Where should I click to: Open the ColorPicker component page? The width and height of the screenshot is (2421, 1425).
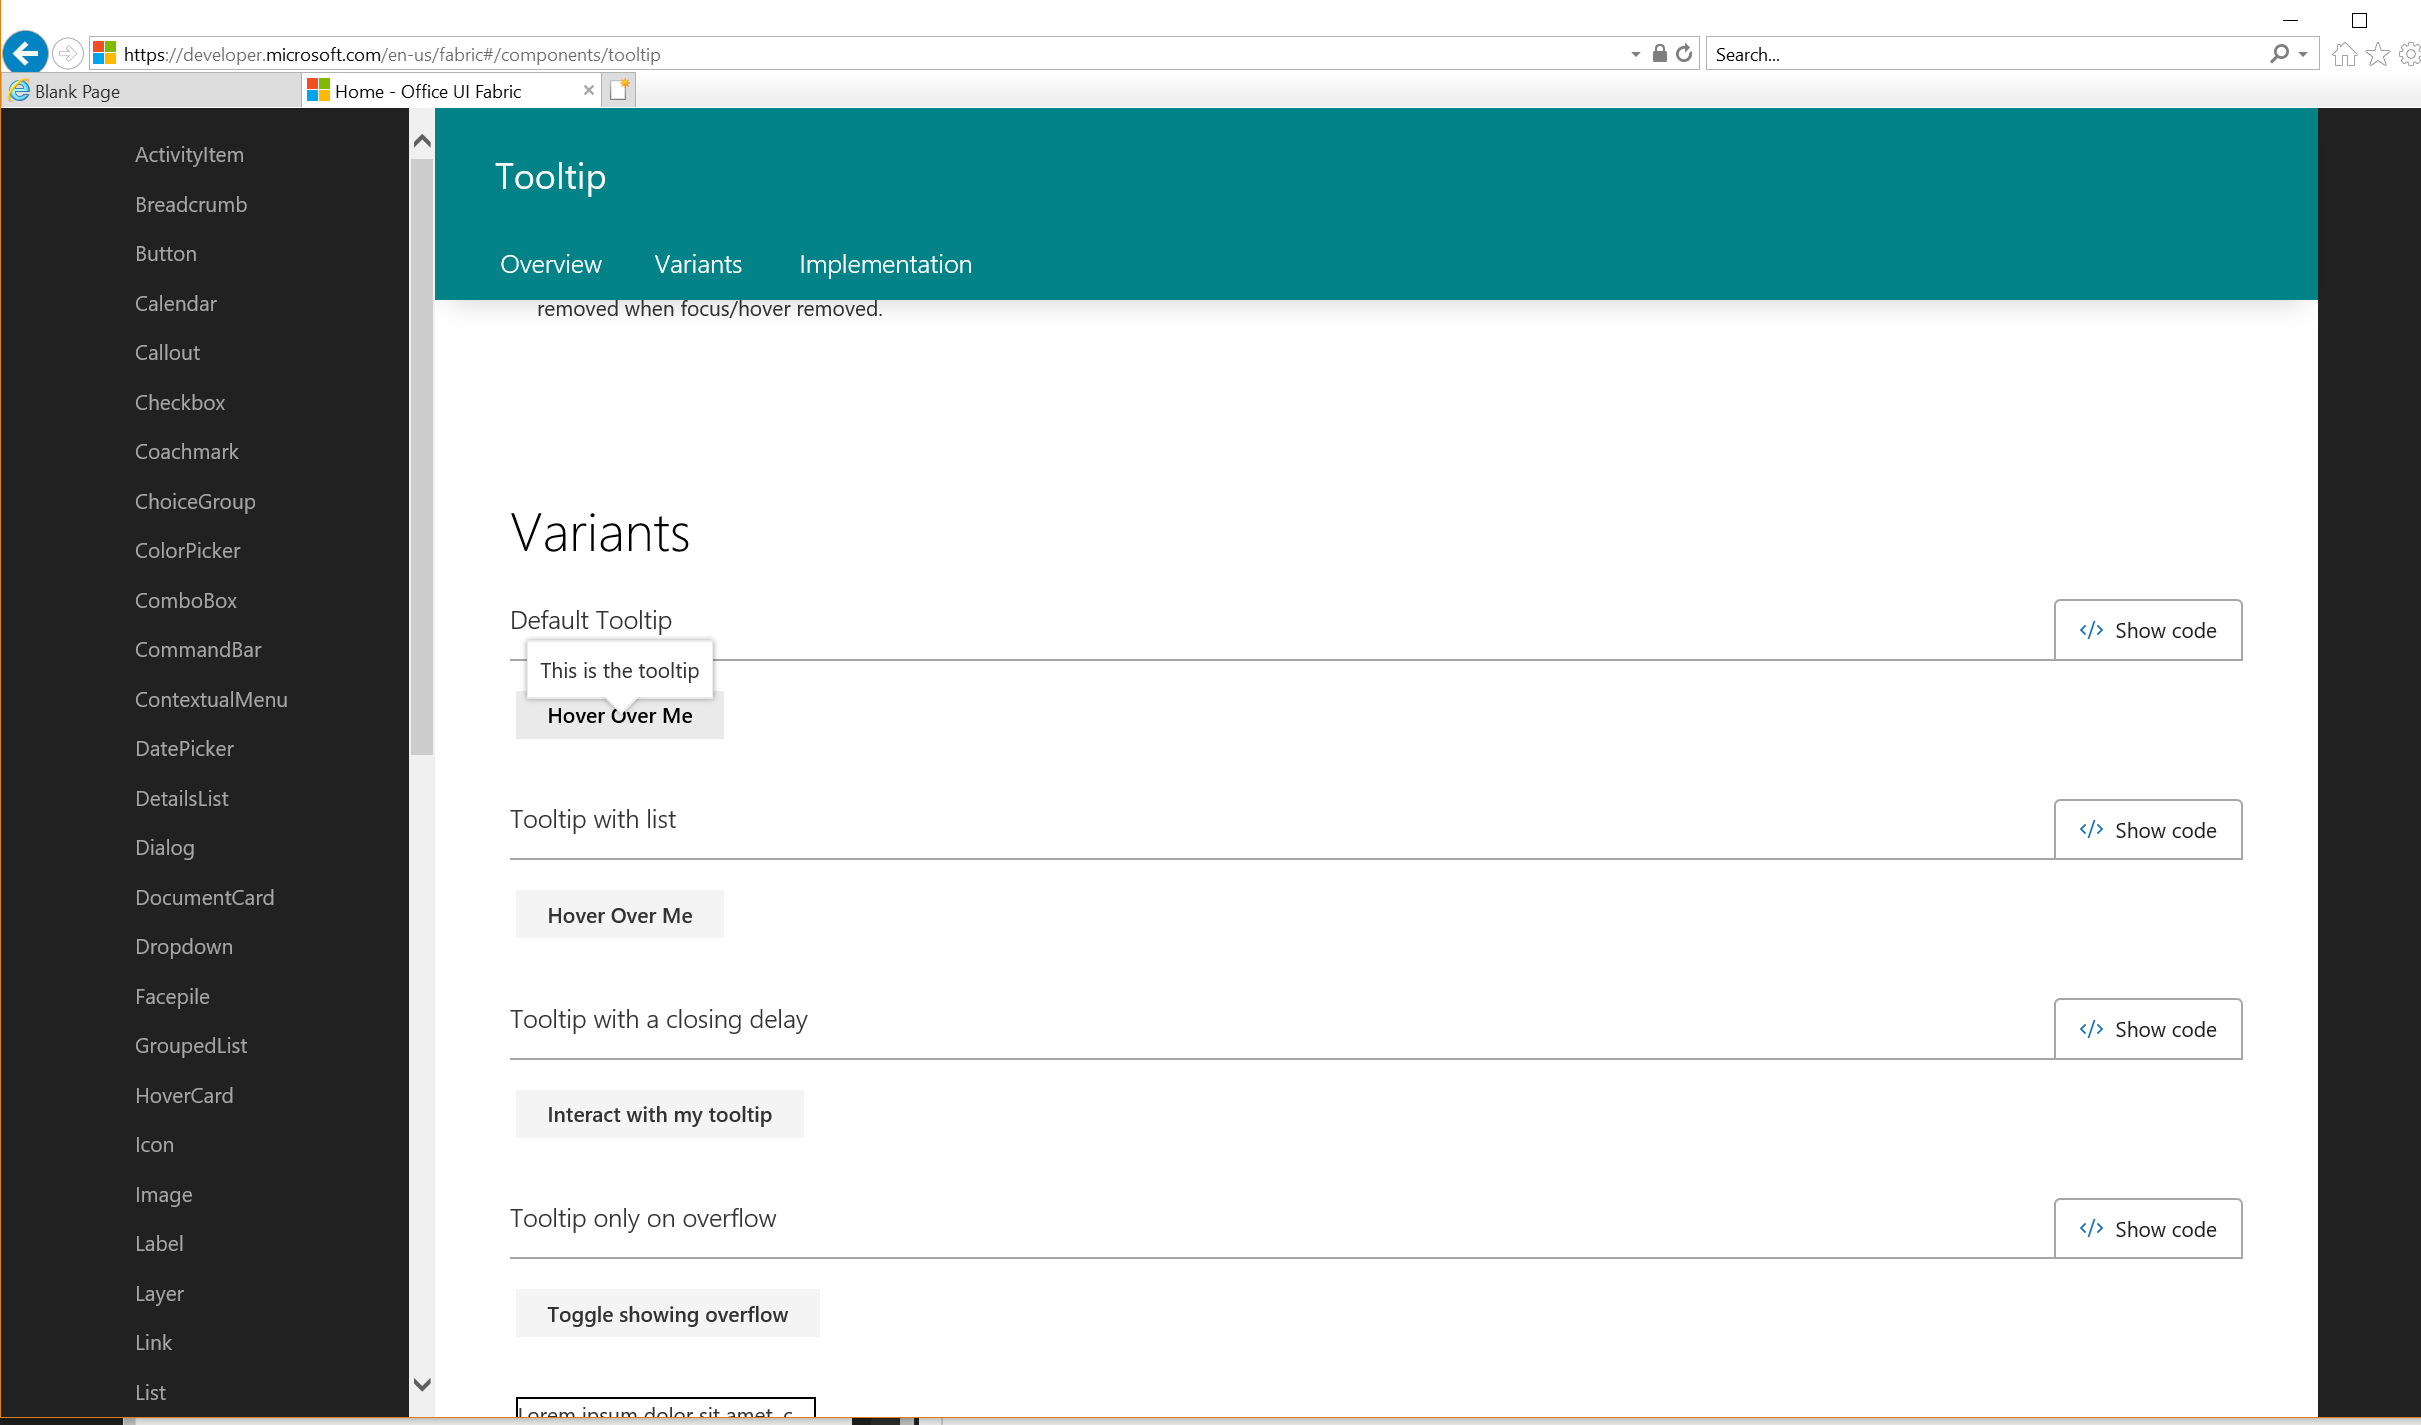pyautogui.click(x=187, y=550)
